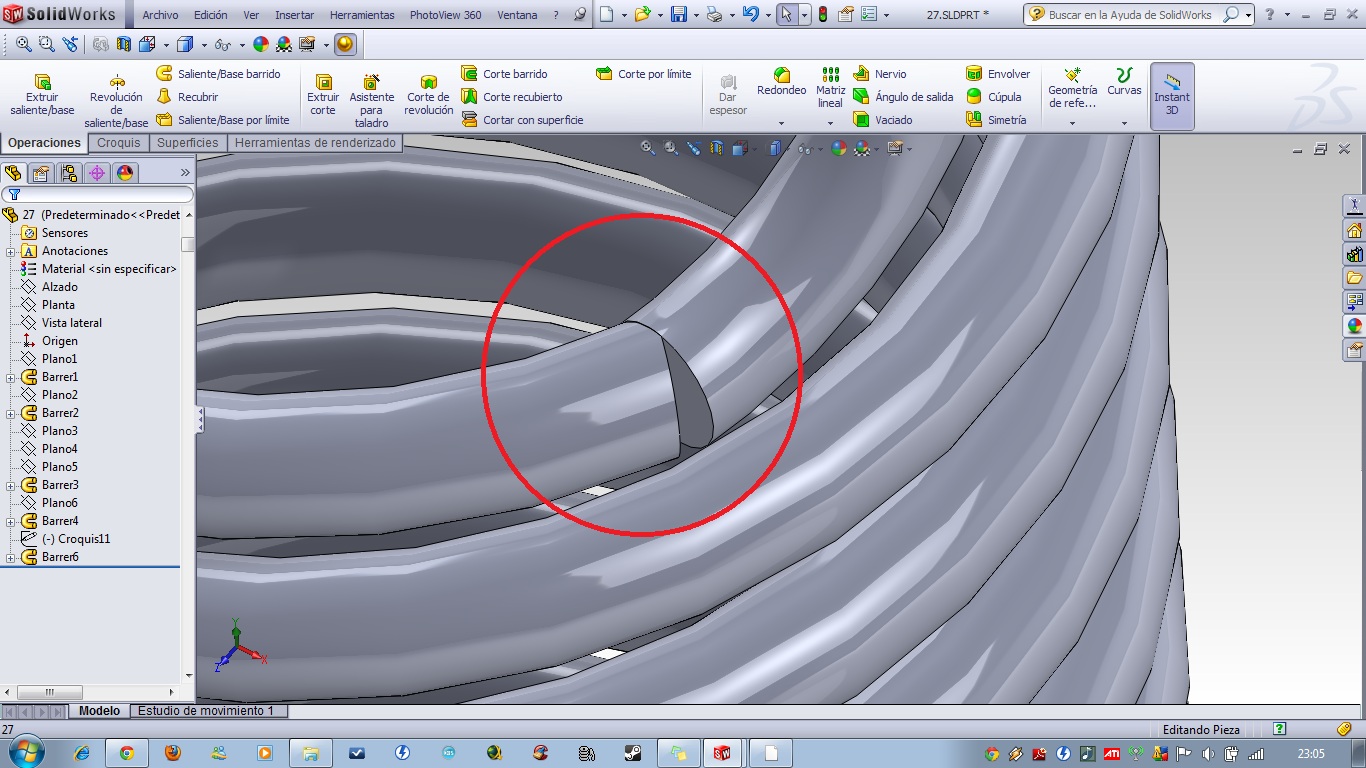1366x768 pixels.
Task: Open Estudio de movimiento 1 tab
Action: click(x=206, y=711)
